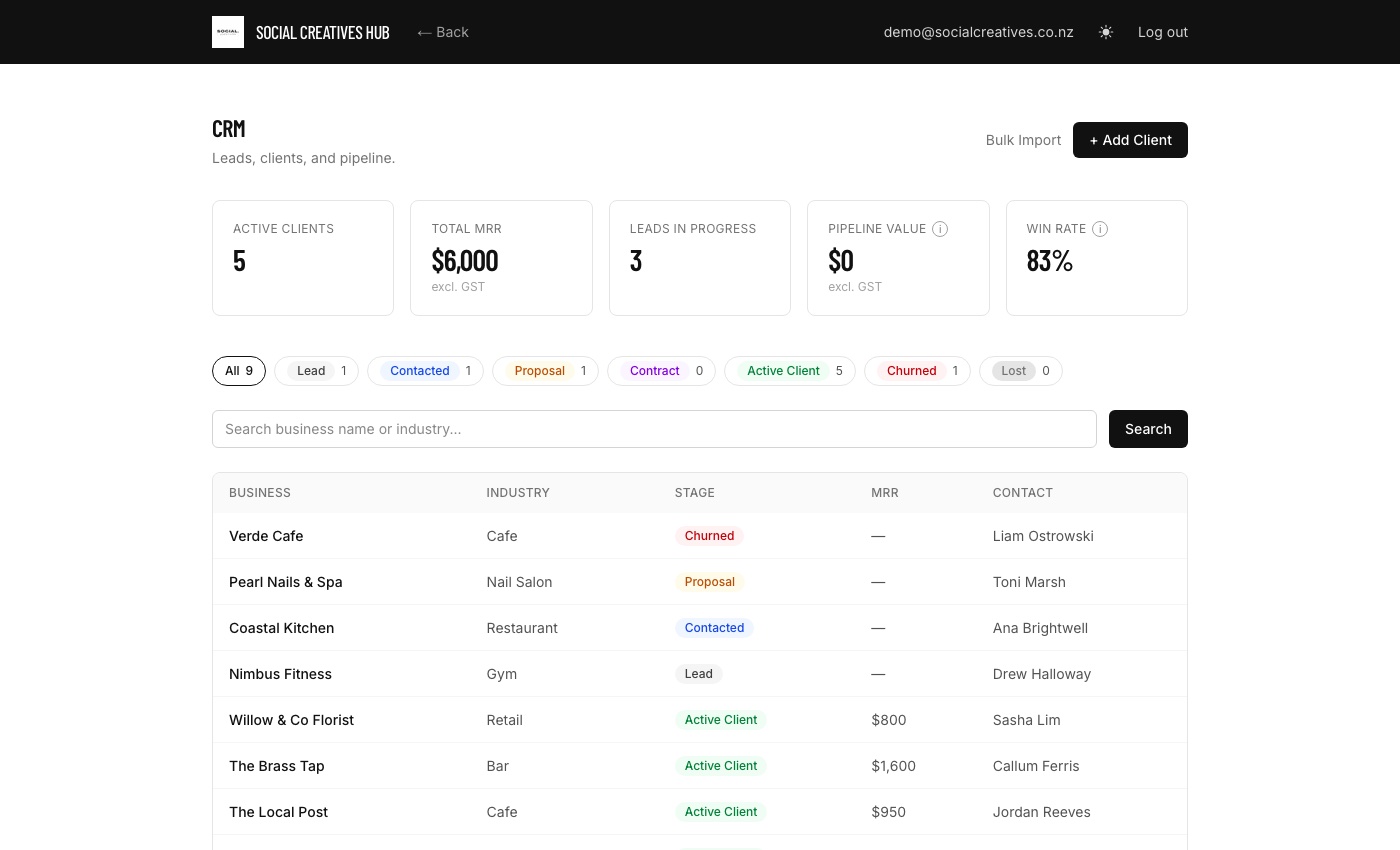Click the Total MRR stat card
Viewport: 1400px width, 850px height.
501,258
